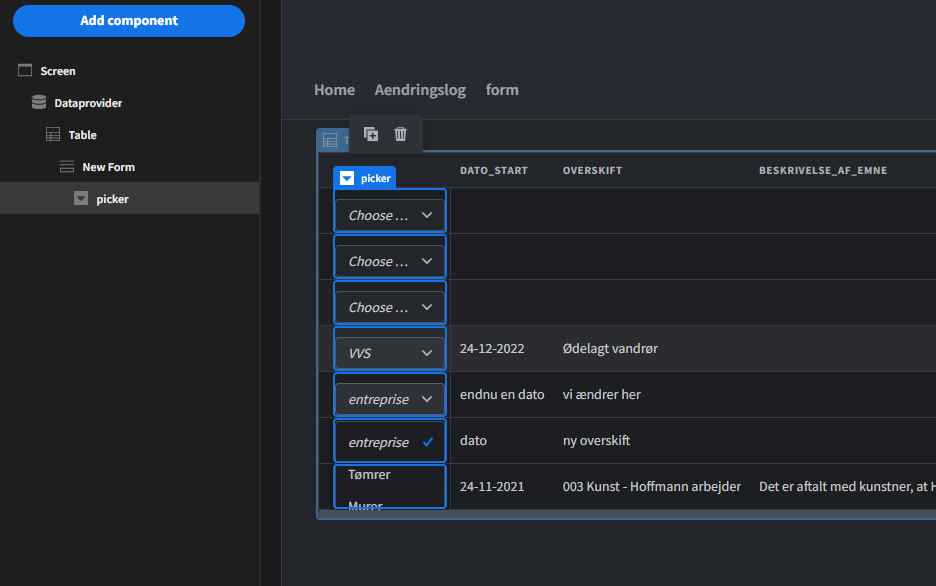The width and height of the screenshot is (936, 586).
Task: Click the table icon on the canvas toolbar
Action: [x=330, y=140]
